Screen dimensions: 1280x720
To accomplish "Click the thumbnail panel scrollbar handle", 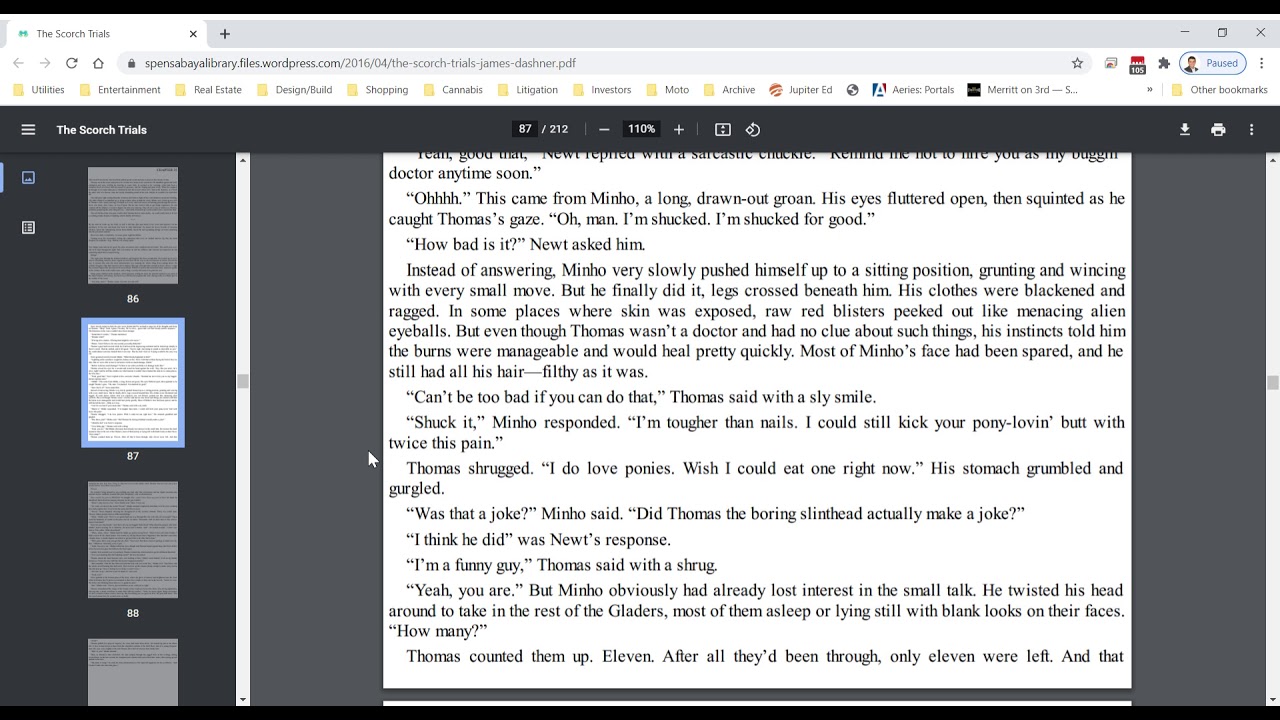I will coord(242,381).
